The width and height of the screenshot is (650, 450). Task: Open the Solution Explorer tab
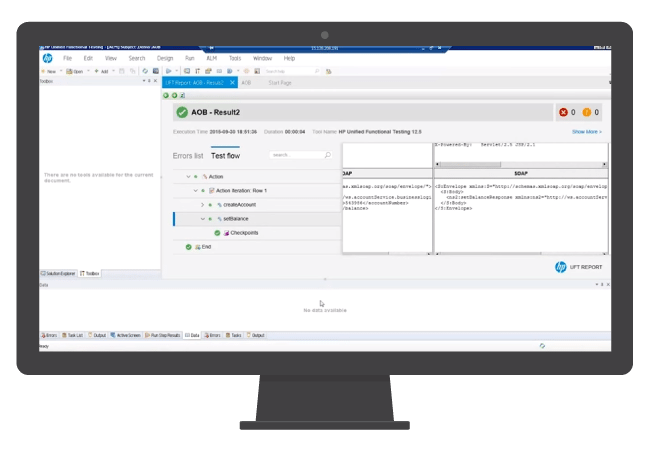pyautogui.click(x=58, y=273)
